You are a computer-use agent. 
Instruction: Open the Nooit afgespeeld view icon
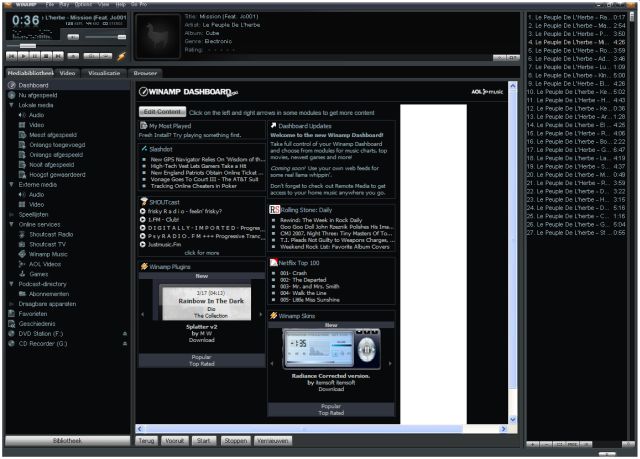(22, 165)
